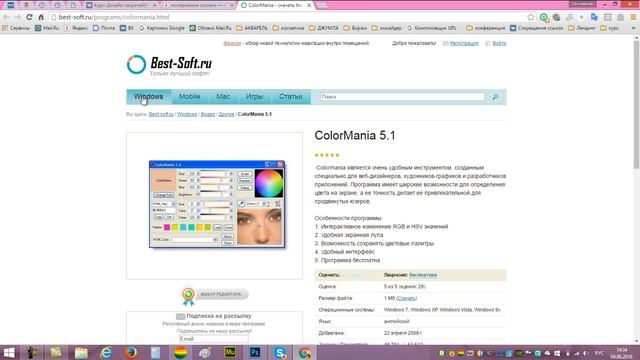
Task: Select the Windows navigation tab
Action: pyautogui.click(x=149, y=97)
